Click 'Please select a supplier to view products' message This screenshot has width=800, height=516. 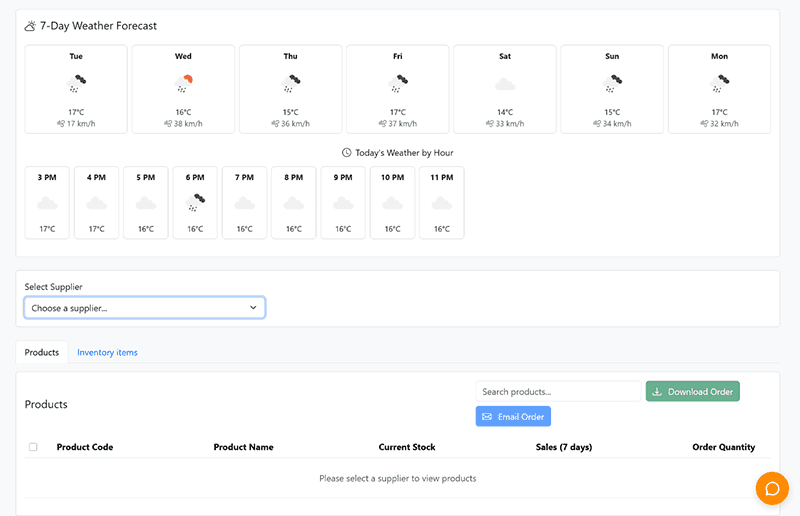[398, 478]
